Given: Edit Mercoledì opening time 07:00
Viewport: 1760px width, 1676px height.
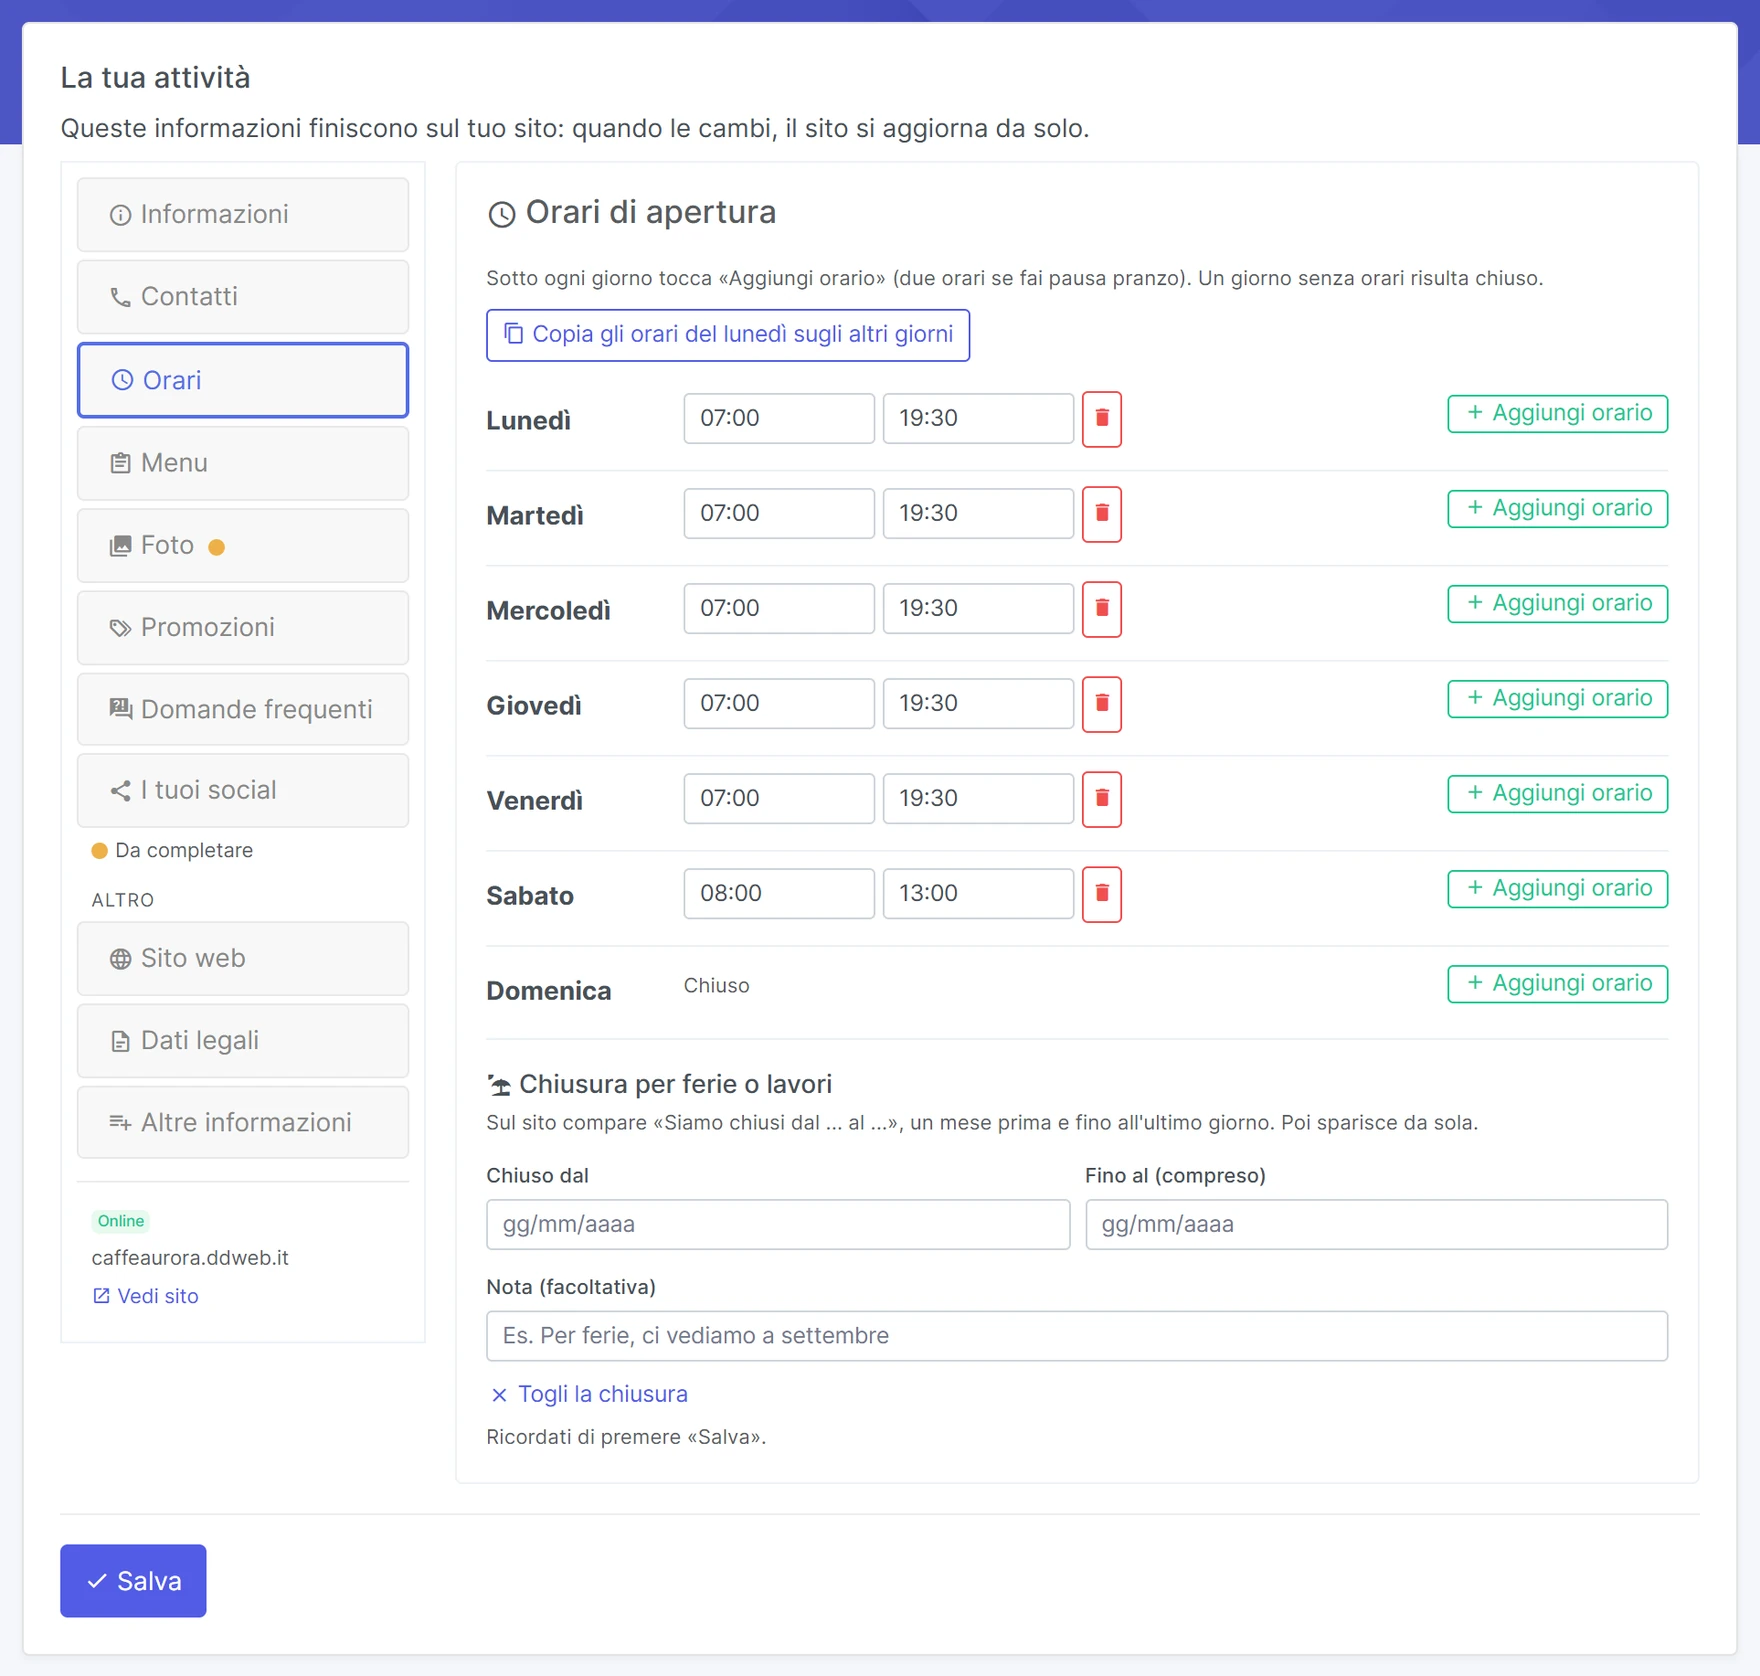Looking at the screenshot, I should coord(779,608).
